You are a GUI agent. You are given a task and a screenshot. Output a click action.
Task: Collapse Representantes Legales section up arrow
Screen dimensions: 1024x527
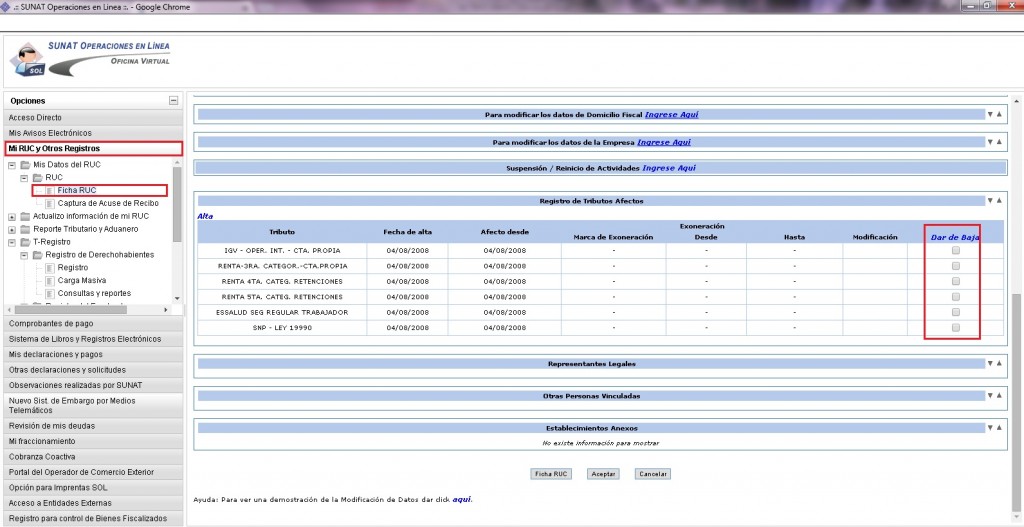point(999,364)
